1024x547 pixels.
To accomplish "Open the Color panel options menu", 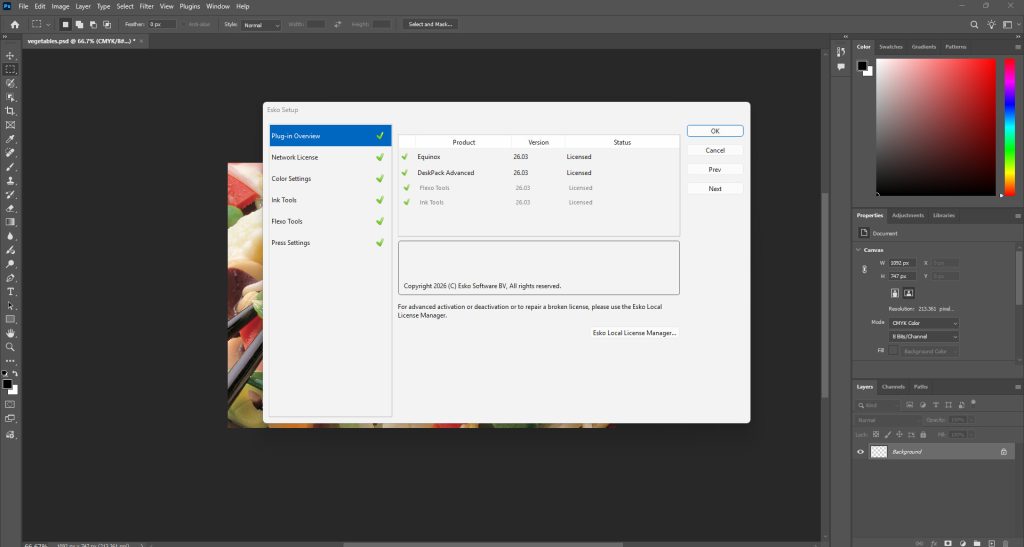I will click(1017, 47).
